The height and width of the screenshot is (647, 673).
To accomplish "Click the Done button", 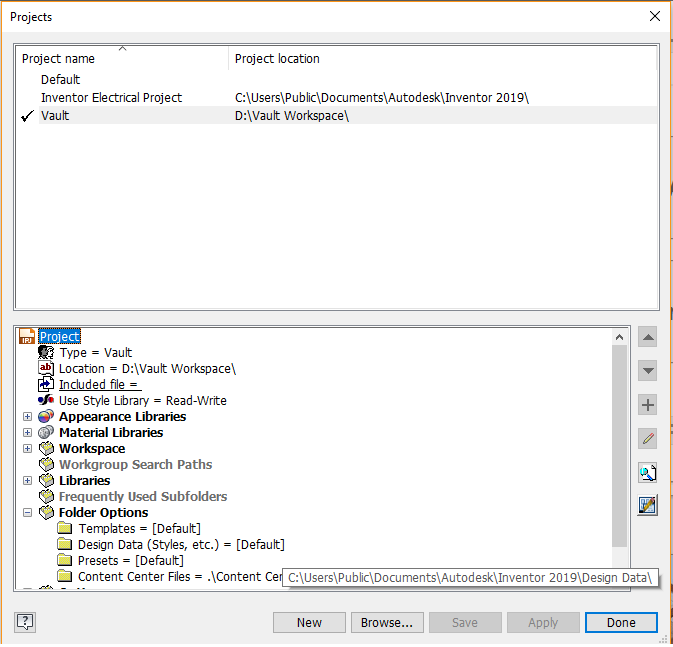I will pos(621,623).
